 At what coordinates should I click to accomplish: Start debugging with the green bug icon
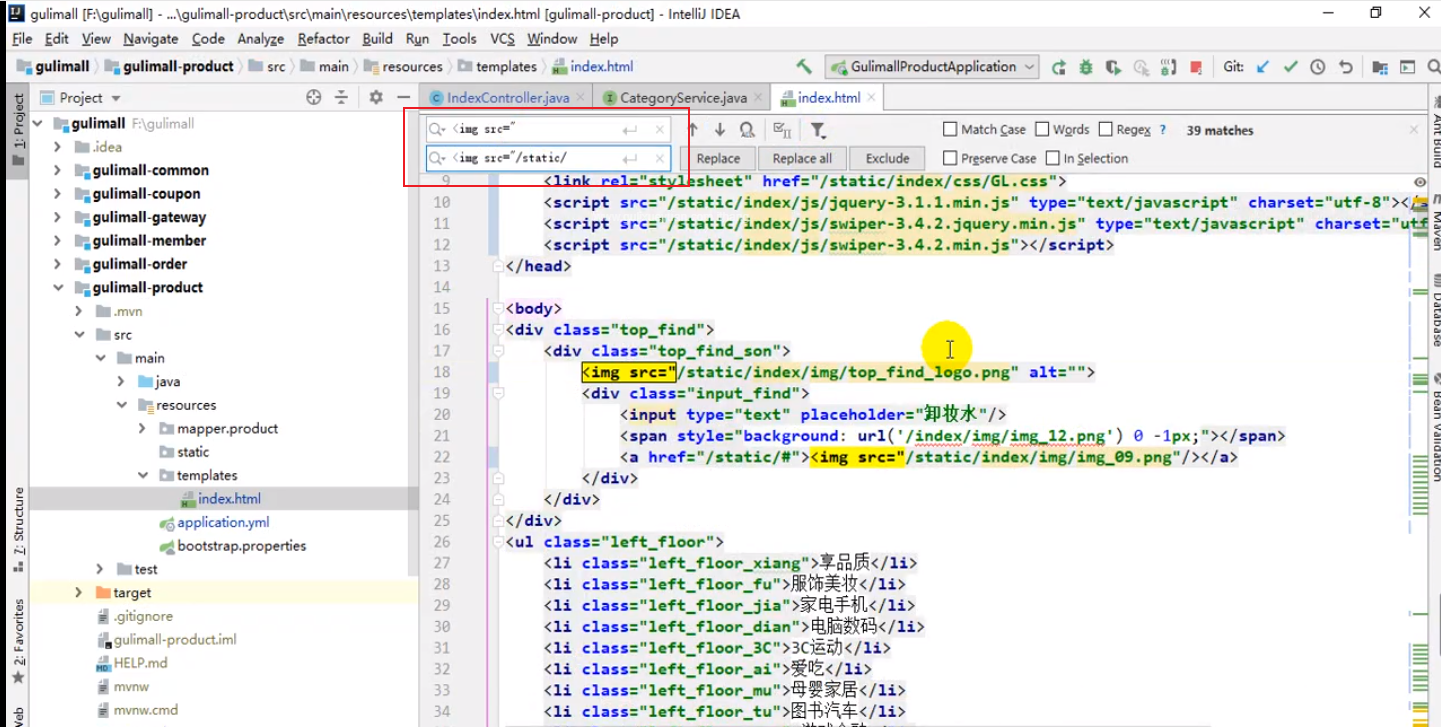pos(1086,67)
